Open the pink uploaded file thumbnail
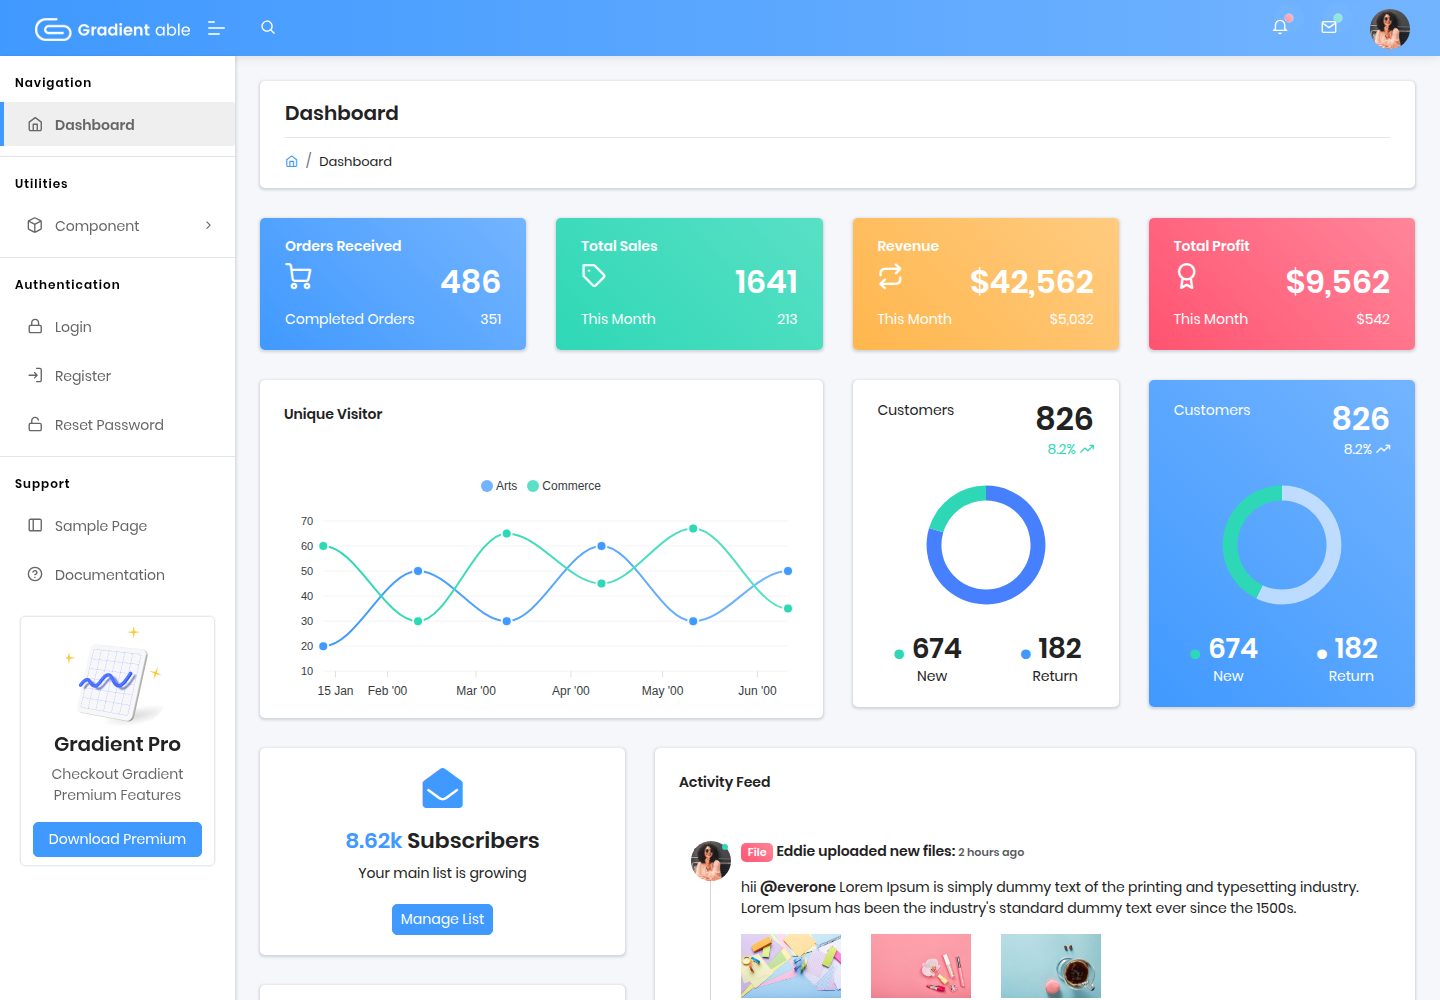The image size is (1440, 1000). (921, 966)
